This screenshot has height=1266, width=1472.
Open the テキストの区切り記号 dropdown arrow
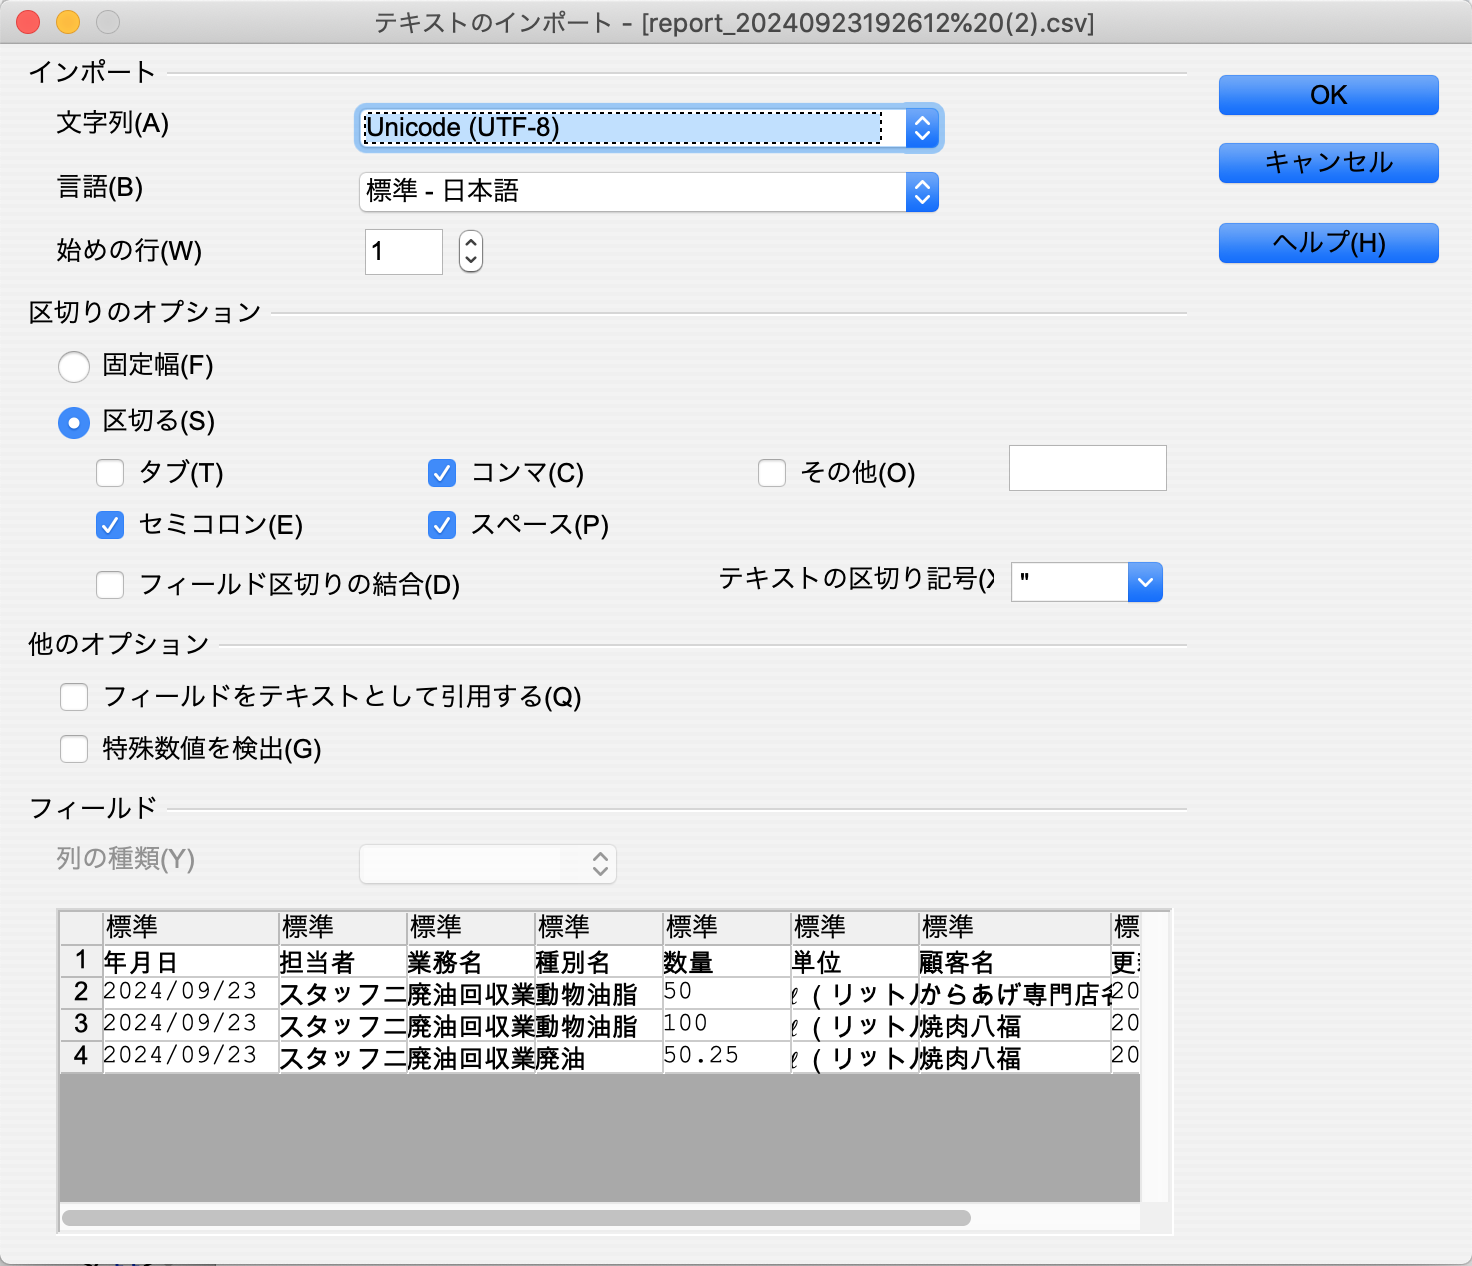tap(1145, 582)
